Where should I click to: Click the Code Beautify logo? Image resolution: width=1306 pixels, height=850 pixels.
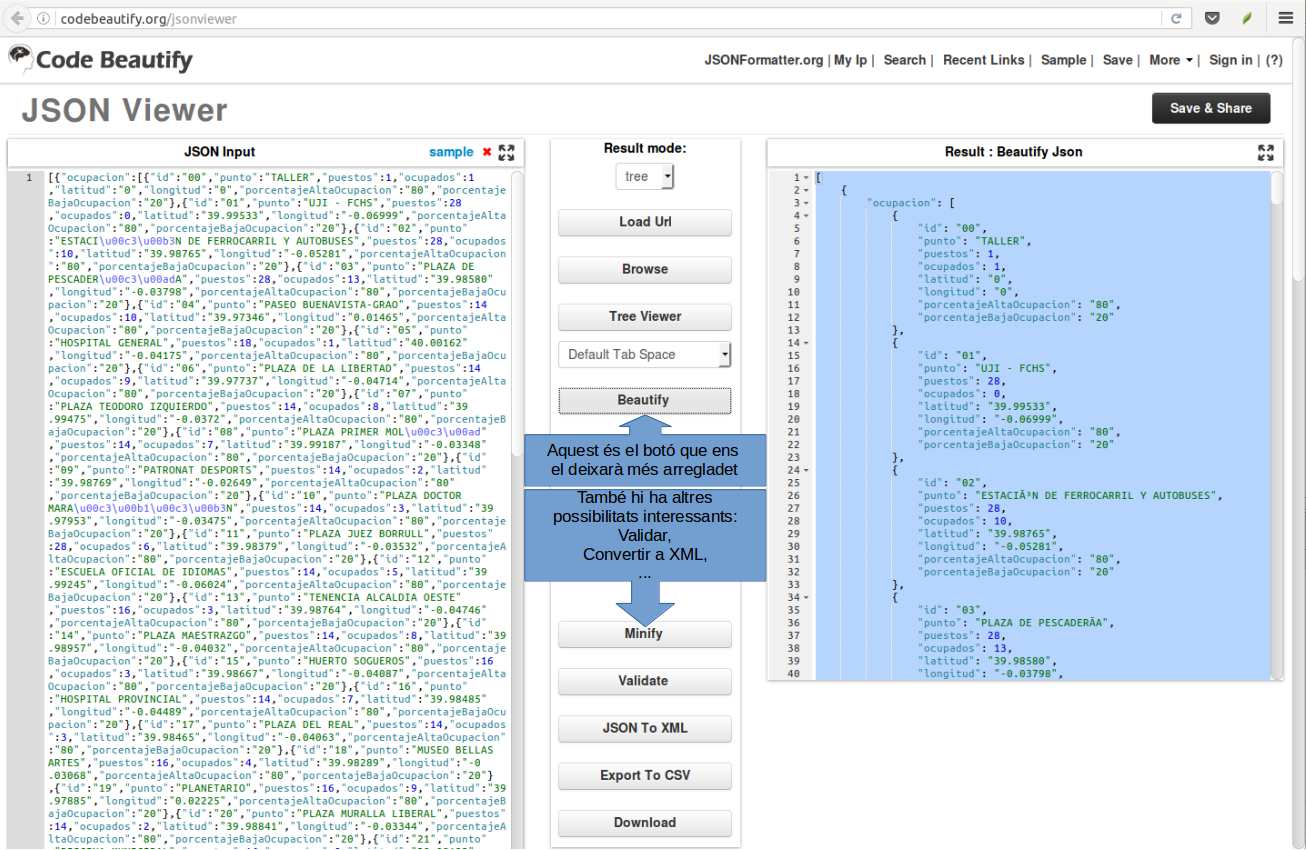coord(101,60)
